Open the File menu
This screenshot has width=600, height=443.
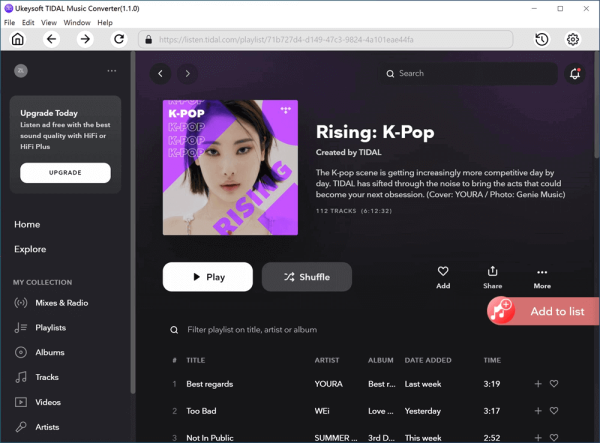pos(10,23)
